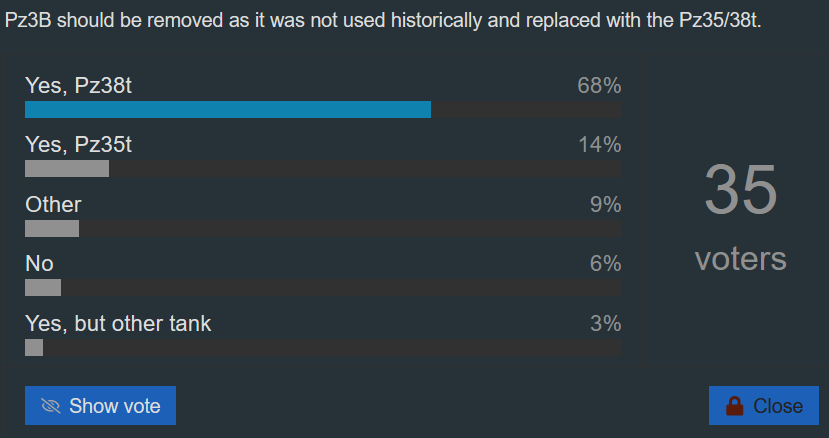Click the 6% percentage for No

[605, 264]
